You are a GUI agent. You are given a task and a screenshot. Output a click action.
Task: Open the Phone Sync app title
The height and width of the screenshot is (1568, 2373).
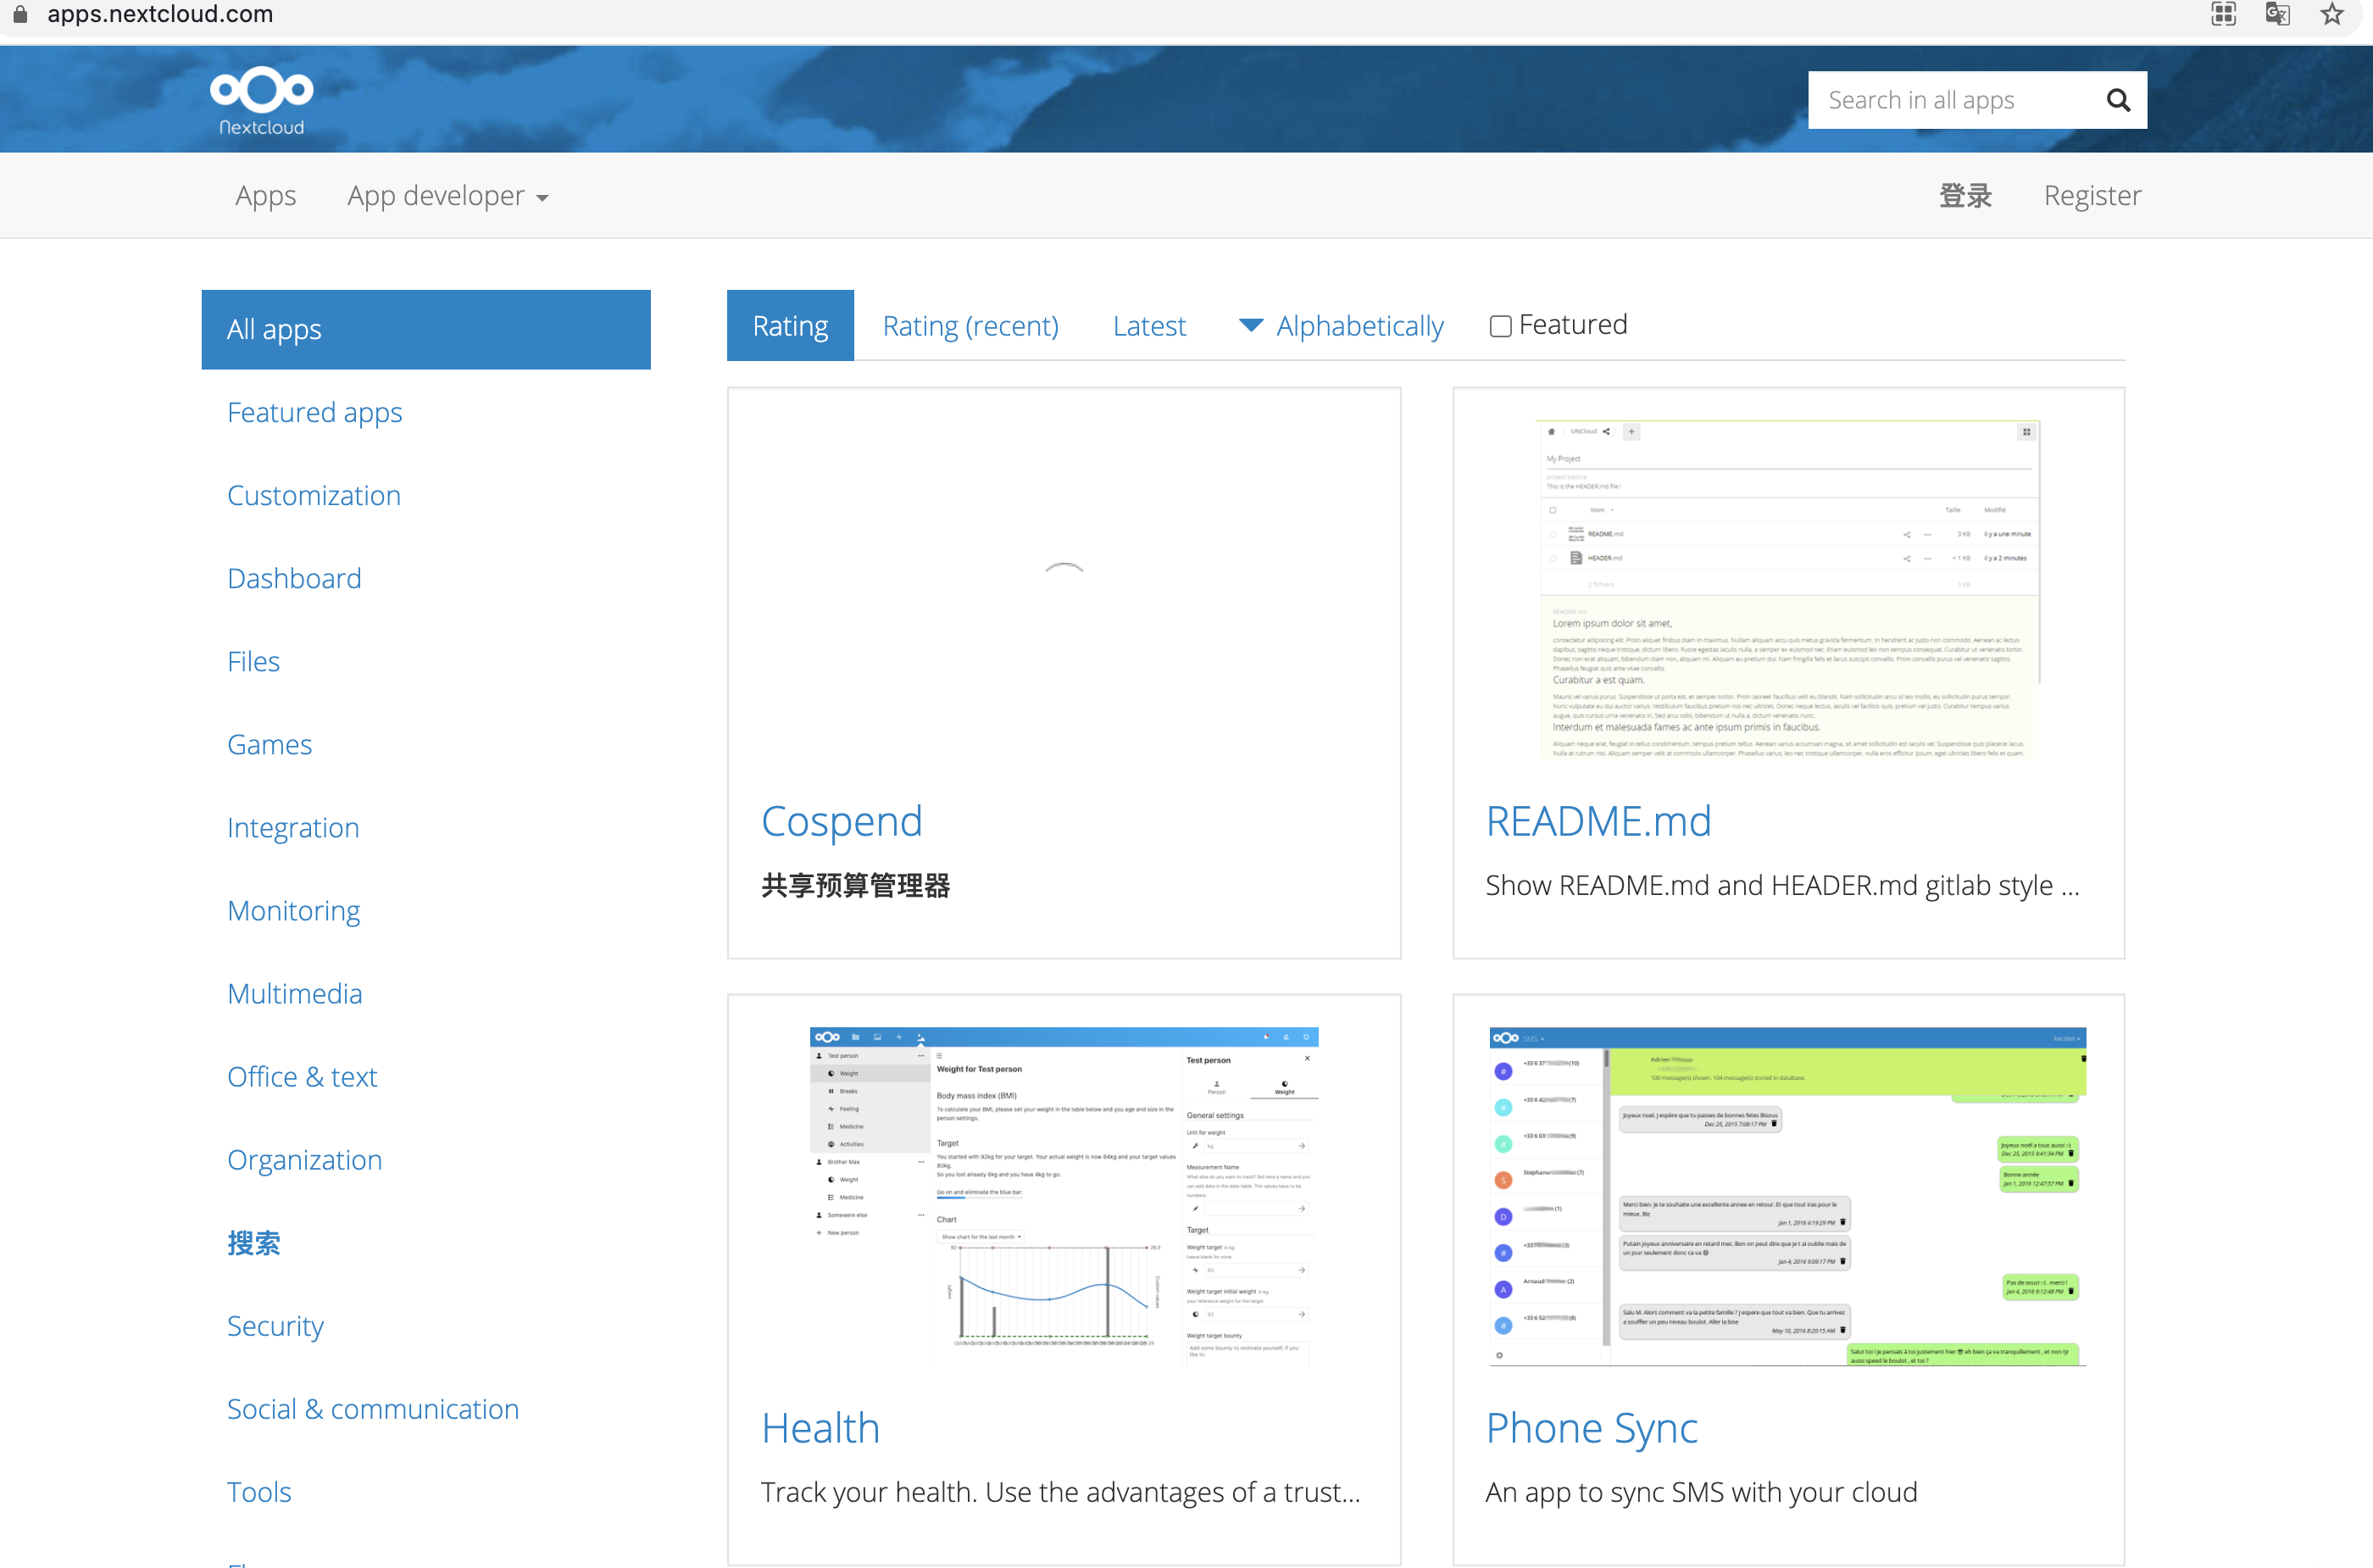[1591, 1427]
